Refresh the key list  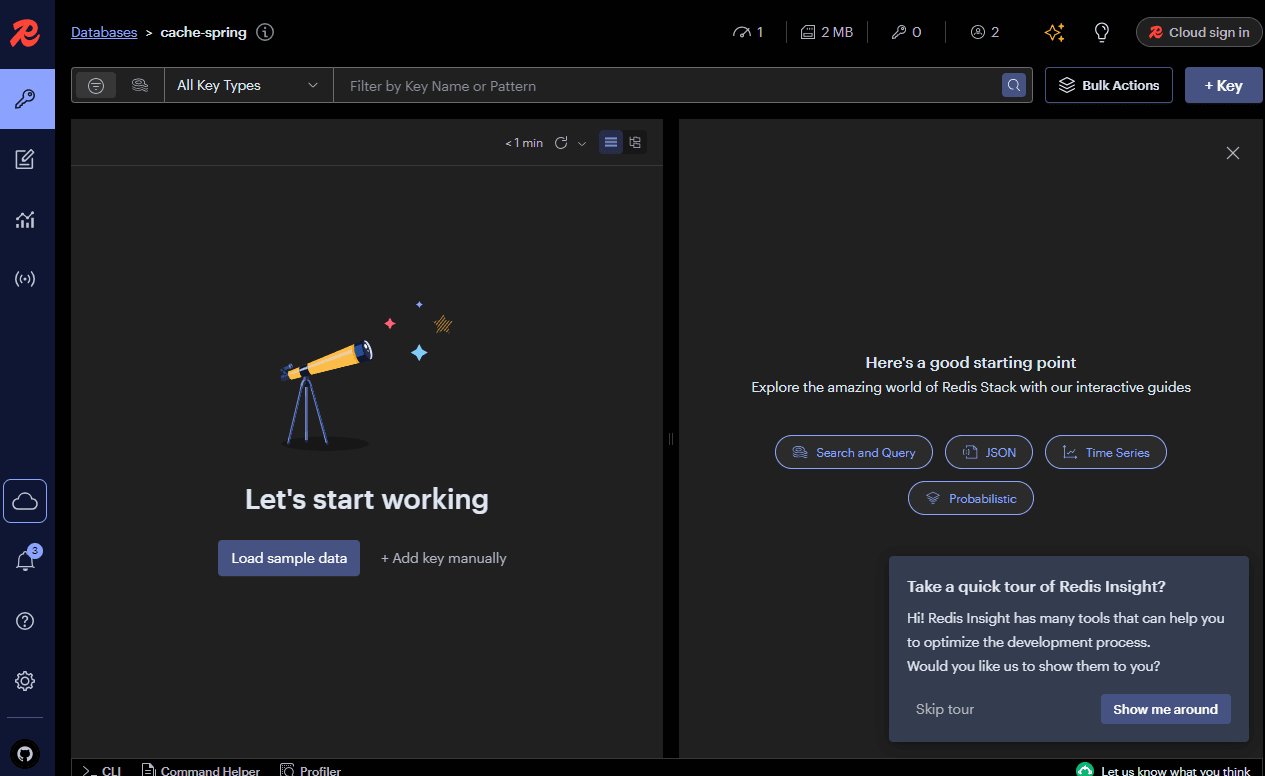(x=561, y=143)
